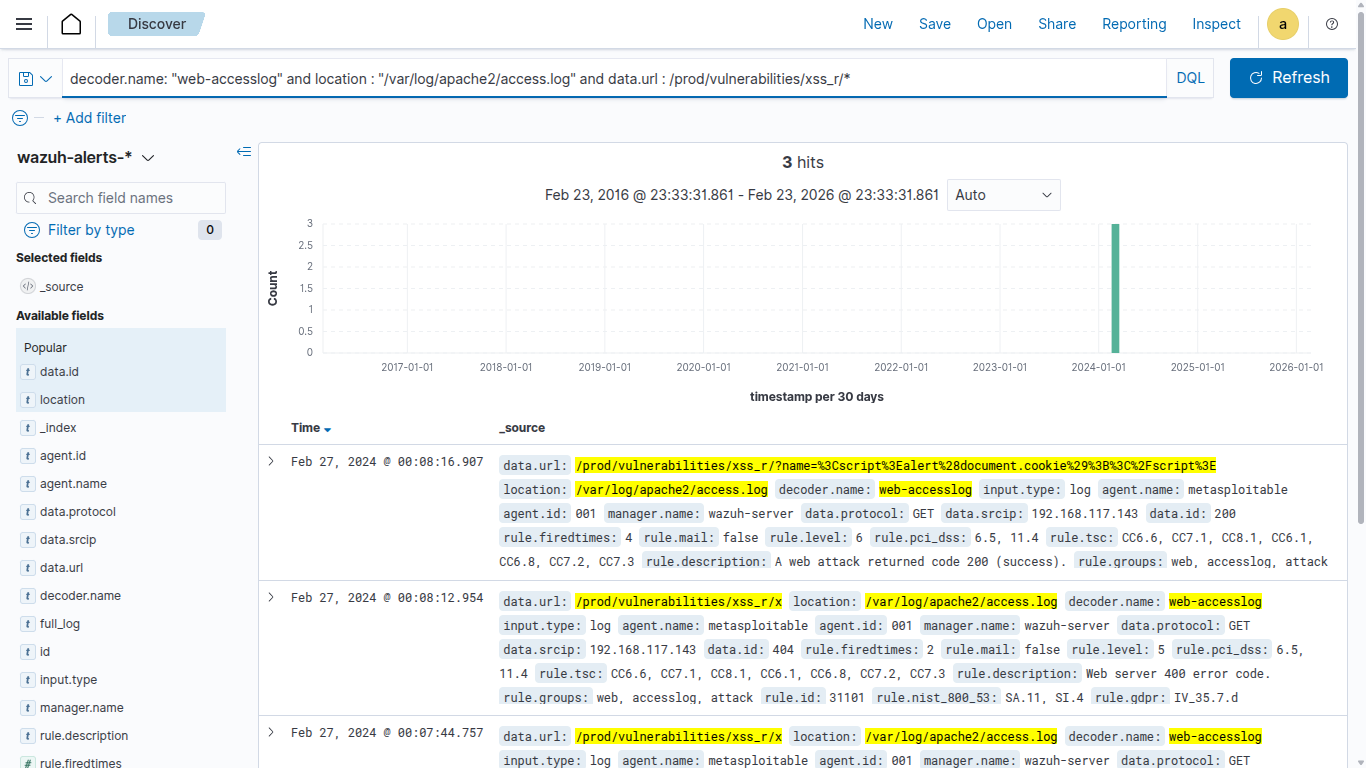Open the Reporting menu item
Image resolution: width=1366 pixels, height=768 pixels.
click(1134, 24)
